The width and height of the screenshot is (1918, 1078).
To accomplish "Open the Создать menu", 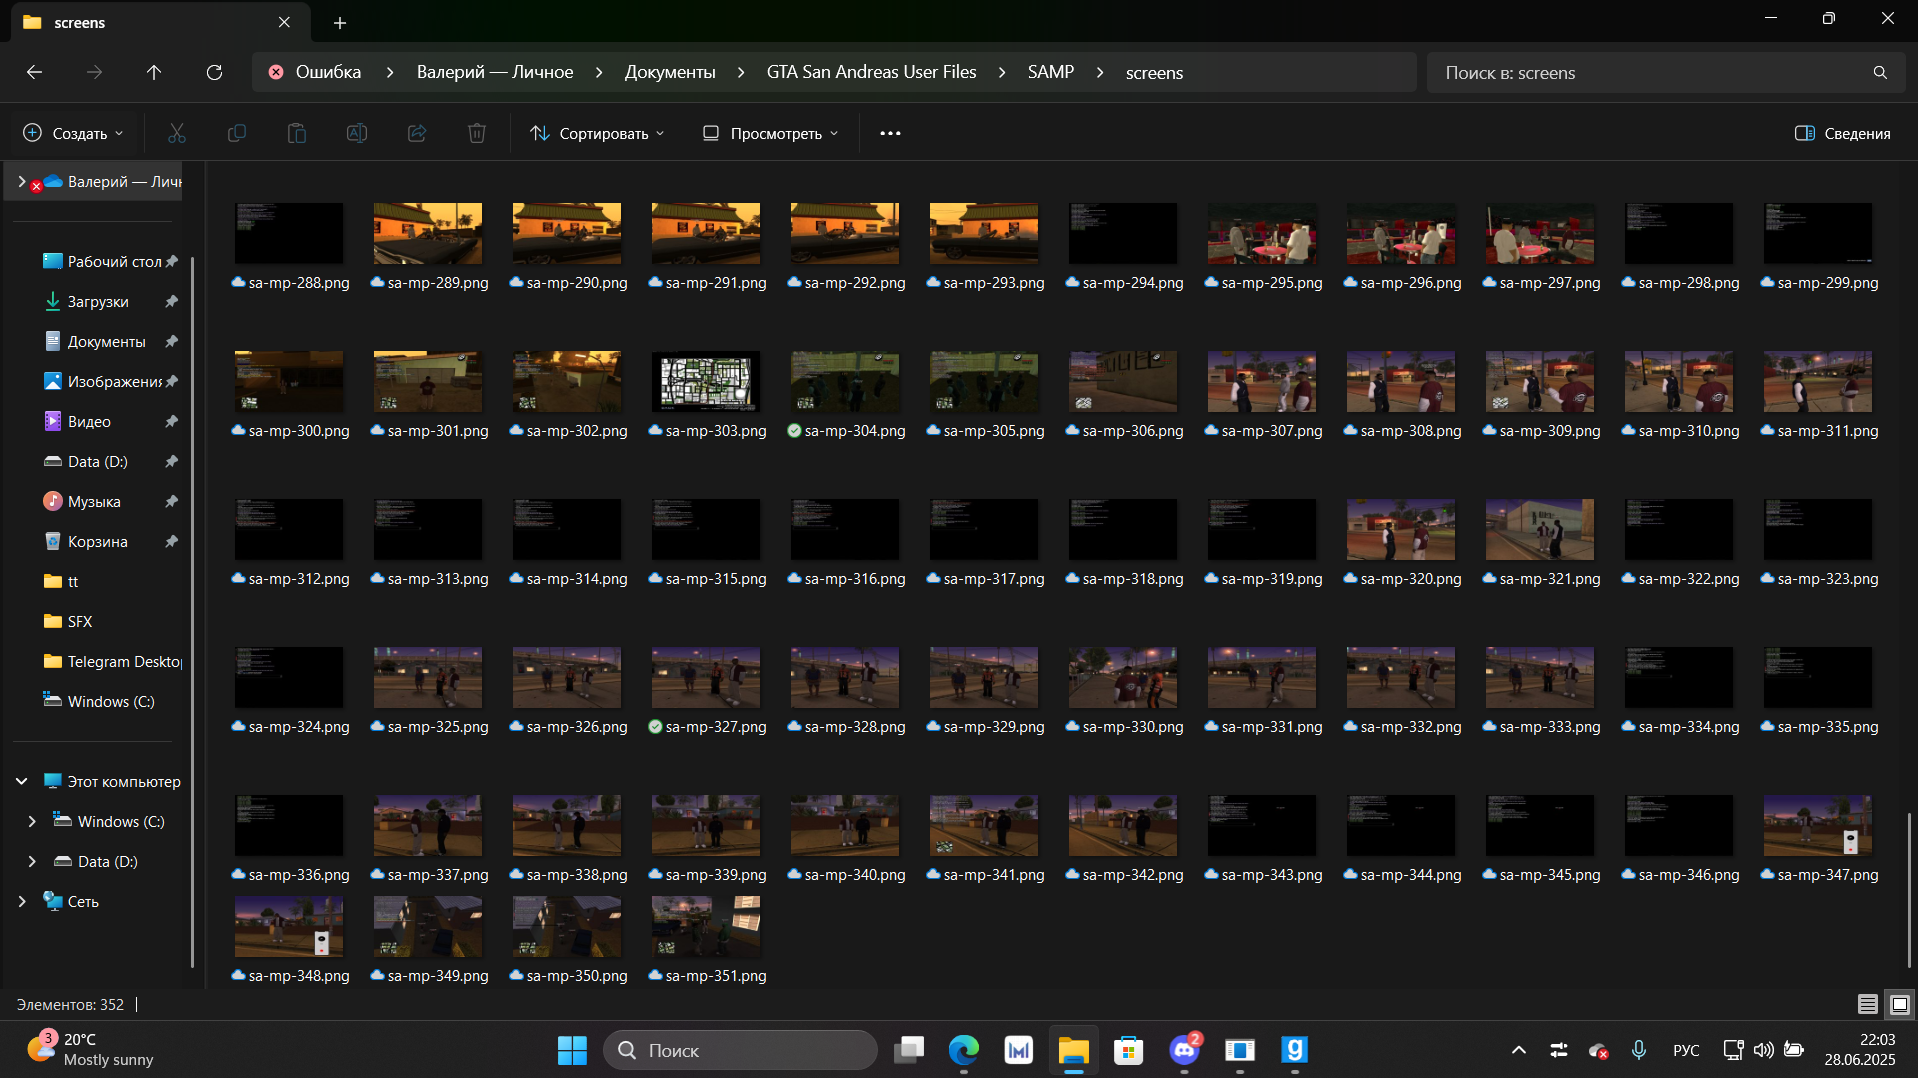I will pyautogui.click(x=74, y=133).
